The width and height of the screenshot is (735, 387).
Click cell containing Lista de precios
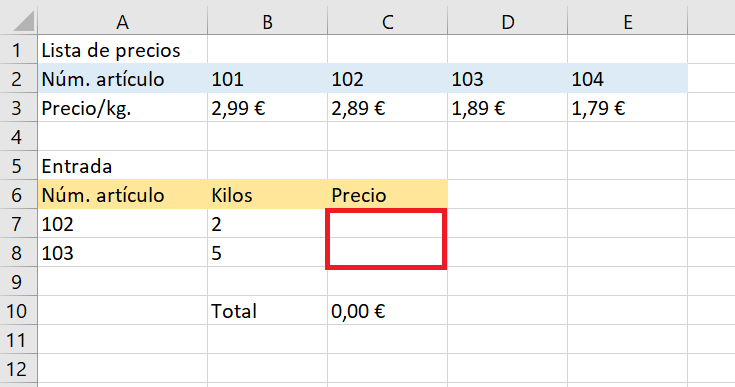point(122,50)
